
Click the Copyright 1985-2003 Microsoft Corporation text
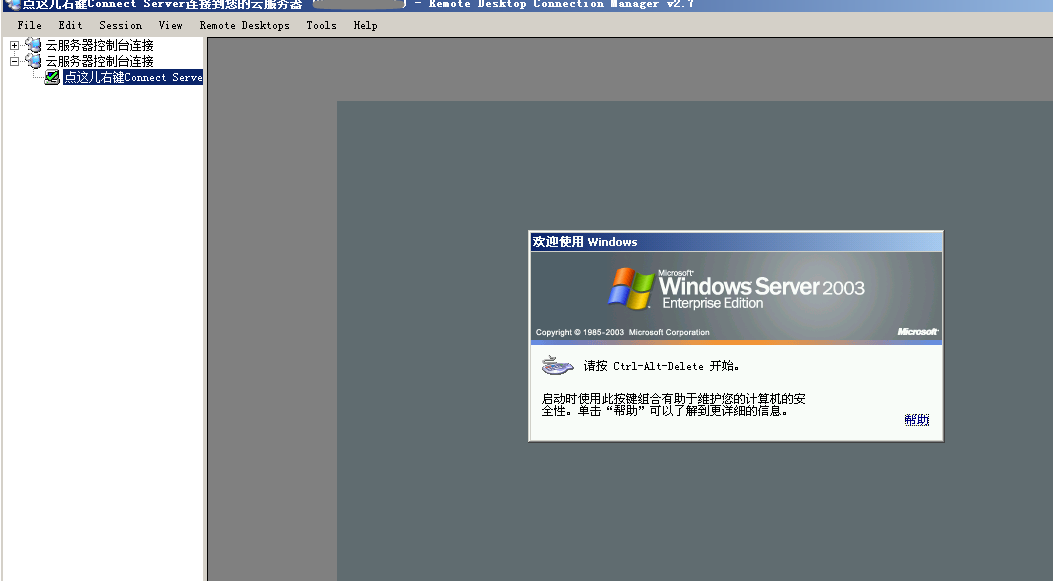pos(623,332)
